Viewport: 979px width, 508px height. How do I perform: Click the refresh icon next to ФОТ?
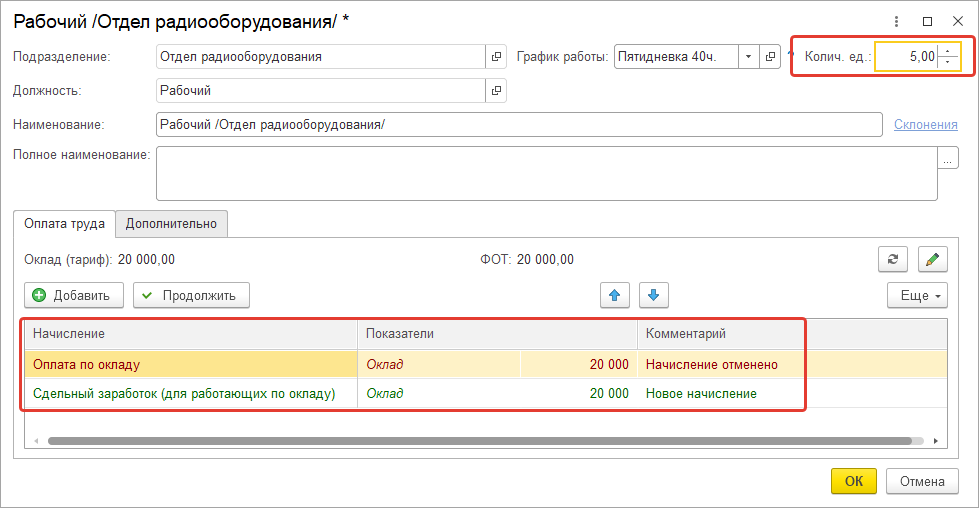892,259
